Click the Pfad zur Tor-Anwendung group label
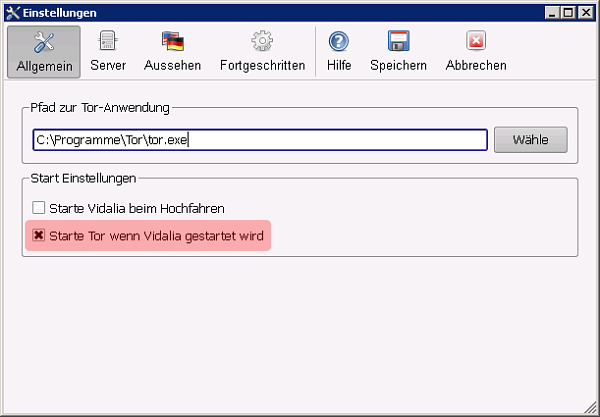The width and height of the screenshot is (600, 417). [x=100, y=108]
